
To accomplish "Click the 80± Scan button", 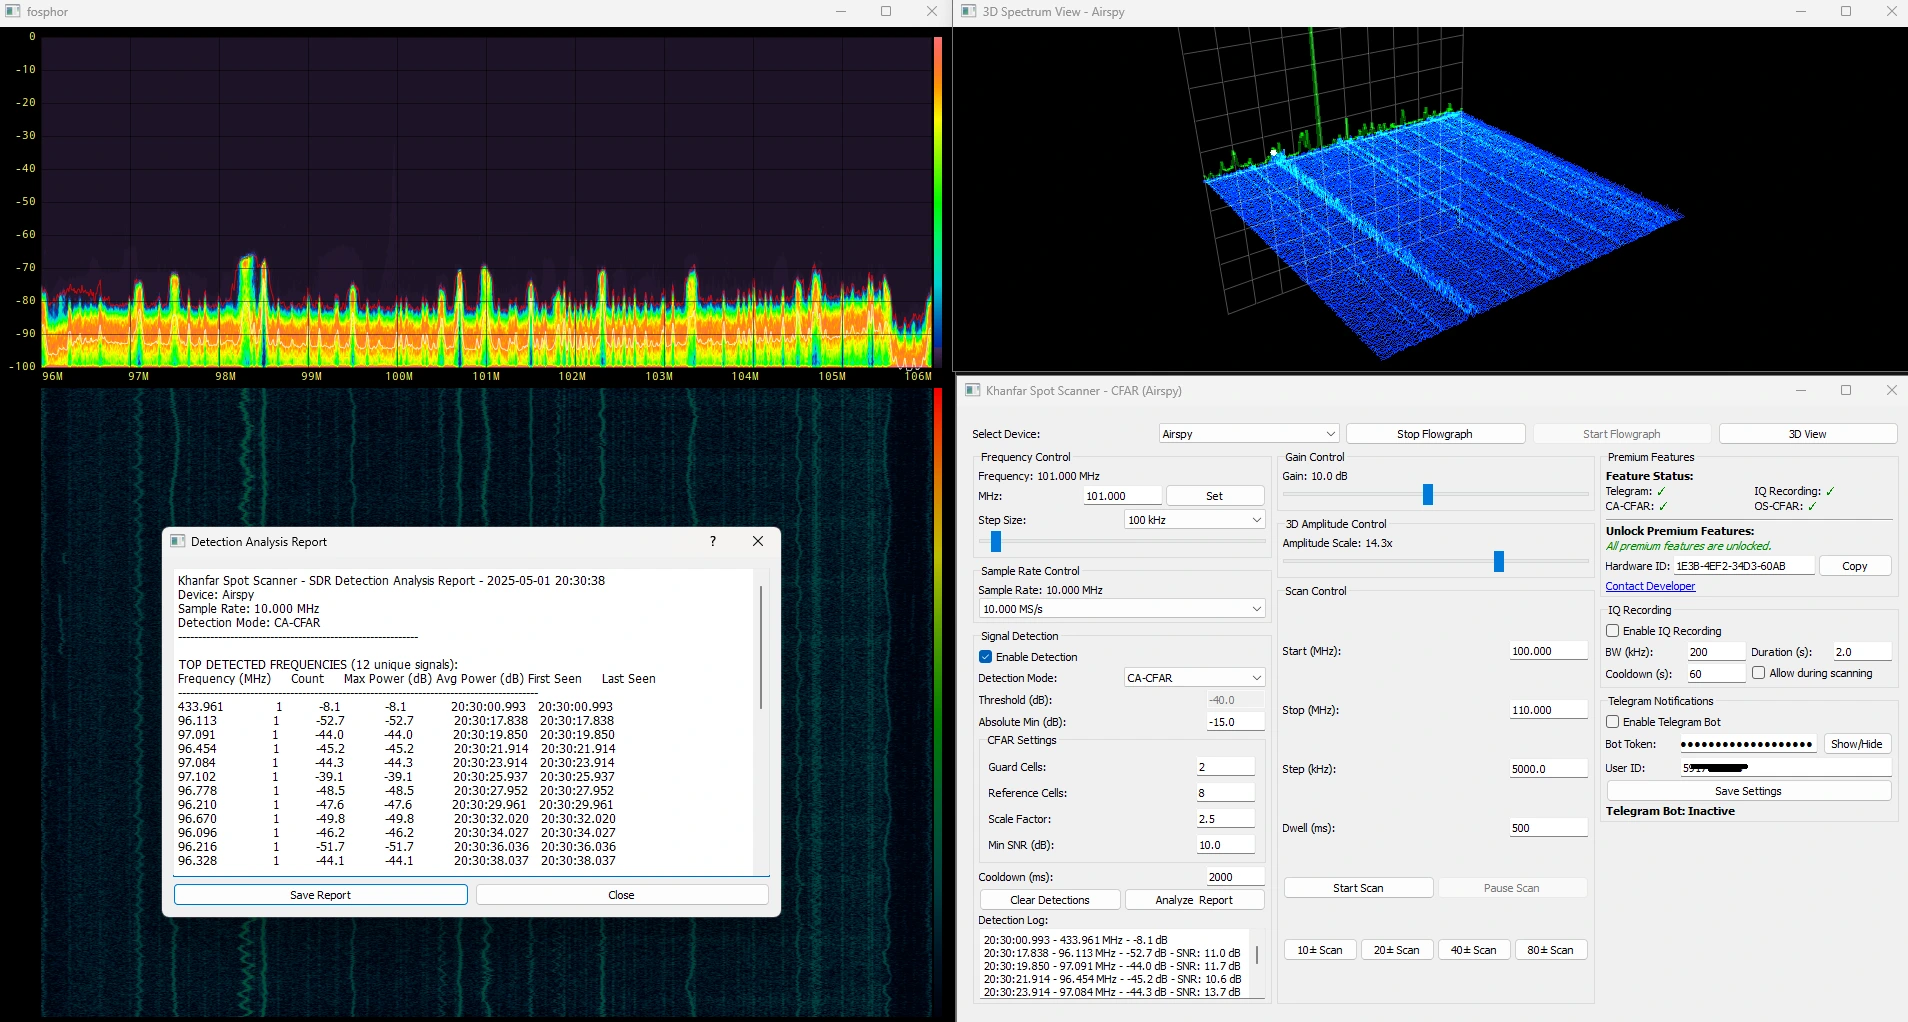I will 1550,950.
